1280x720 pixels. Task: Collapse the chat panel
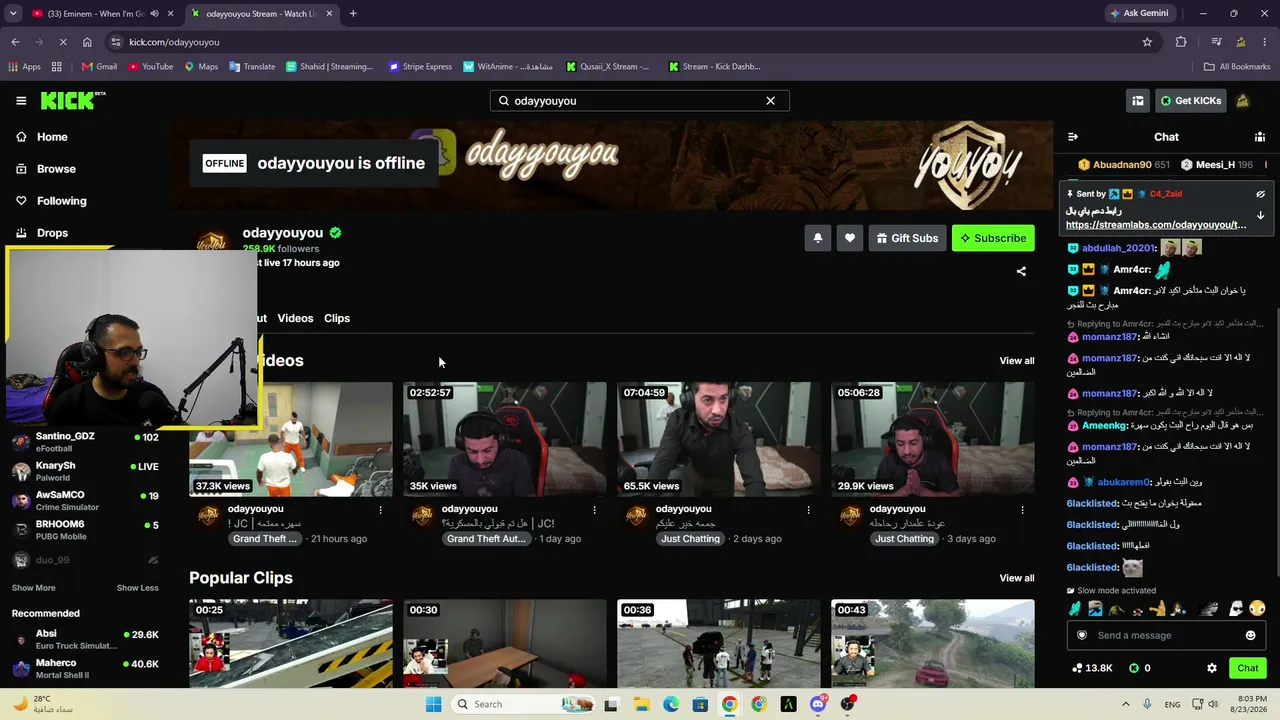(x=1072, y=137)
